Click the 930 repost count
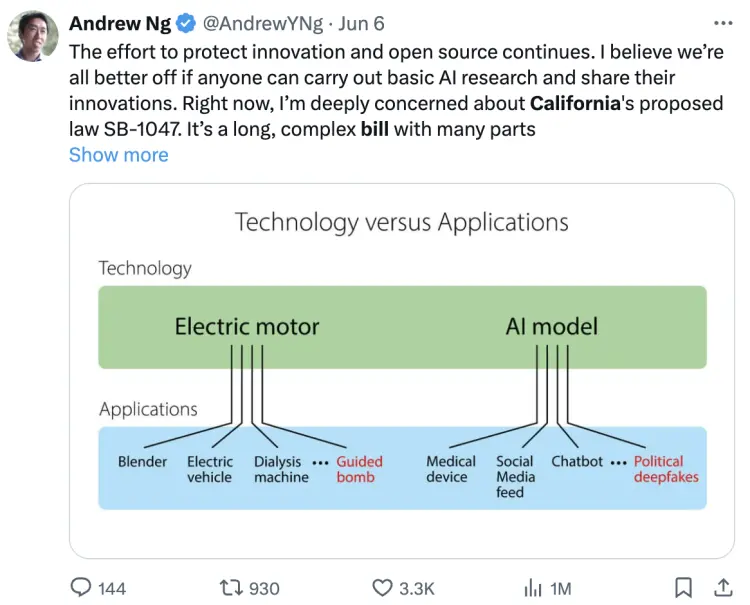This screenshot has height=605, width=750. click(264, 588)
